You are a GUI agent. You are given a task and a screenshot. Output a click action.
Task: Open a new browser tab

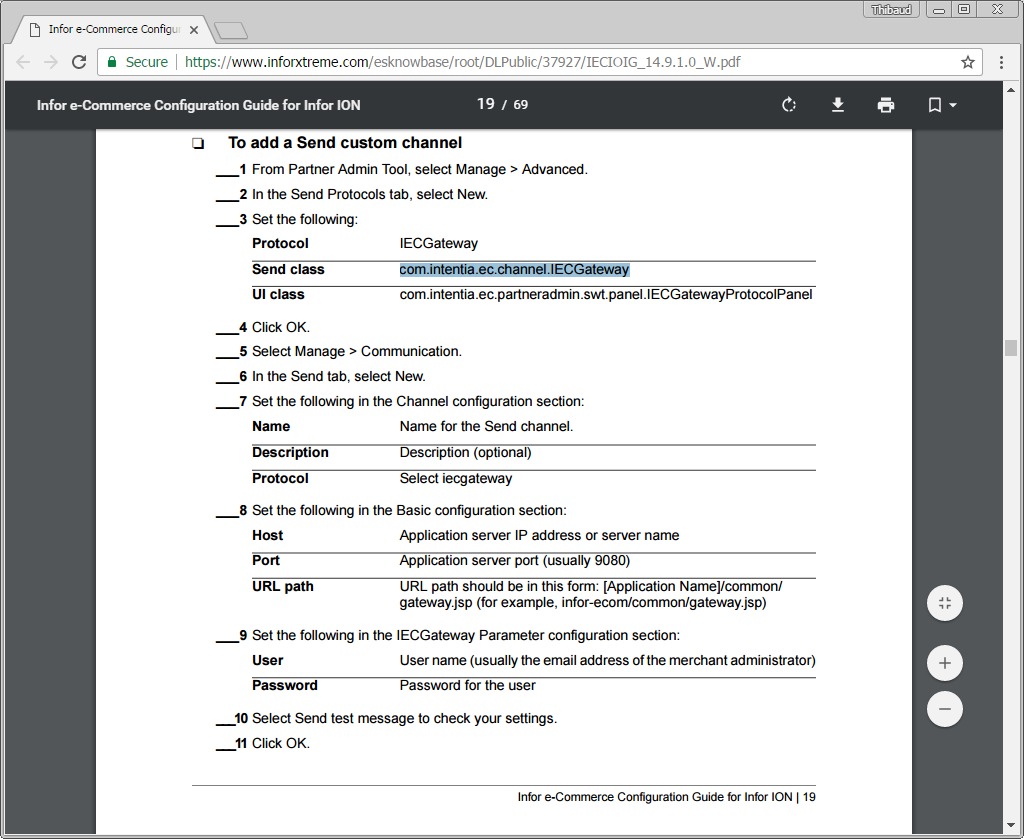tap(230, 30)
